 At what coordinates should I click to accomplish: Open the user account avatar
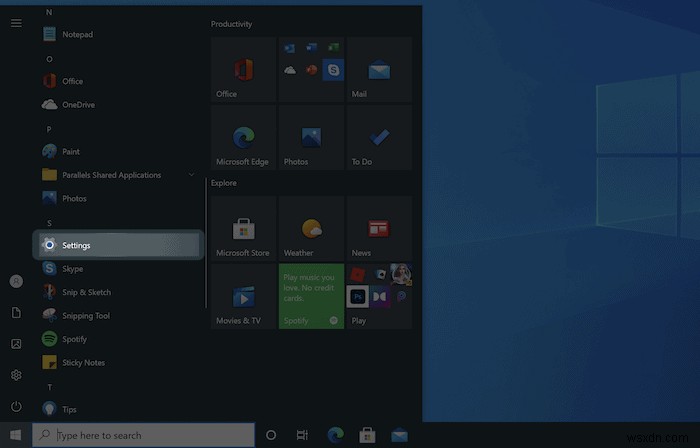tap(16, 282)
